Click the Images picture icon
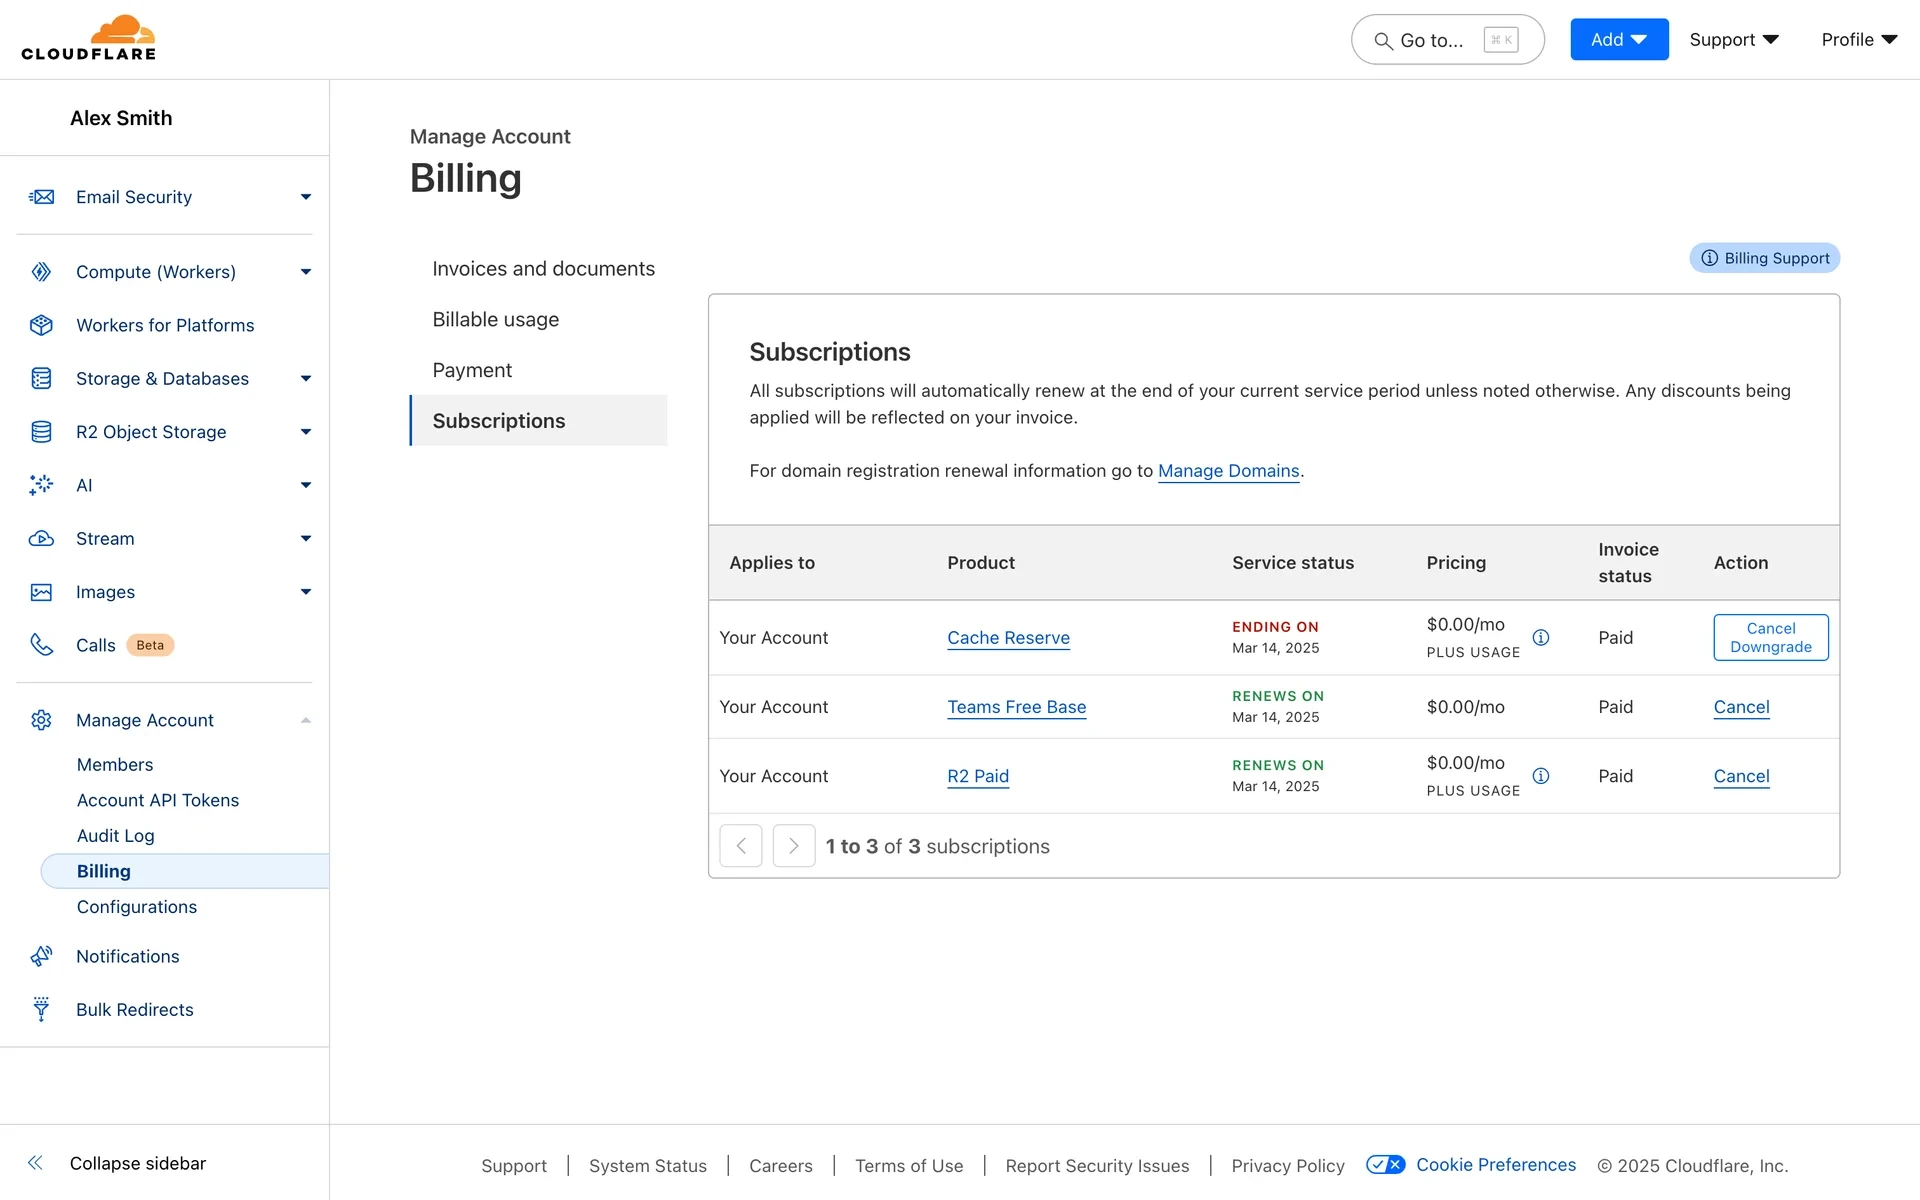The height and width of the screenshot is (1200, 1920). pyautogui.click(x=41, y=592)
